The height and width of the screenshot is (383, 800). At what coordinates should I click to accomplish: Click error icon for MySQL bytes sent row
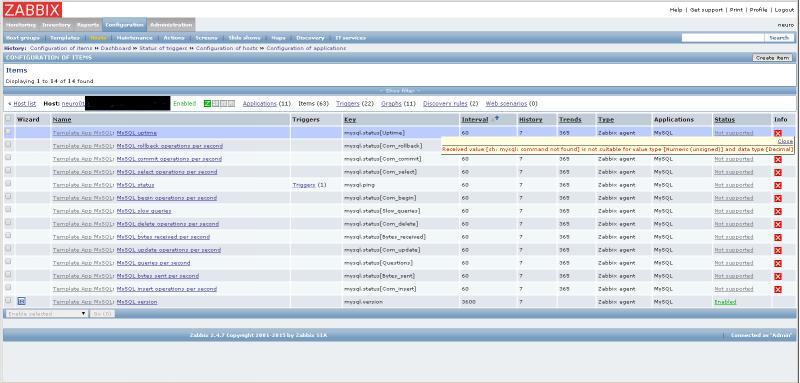[778, 276]
